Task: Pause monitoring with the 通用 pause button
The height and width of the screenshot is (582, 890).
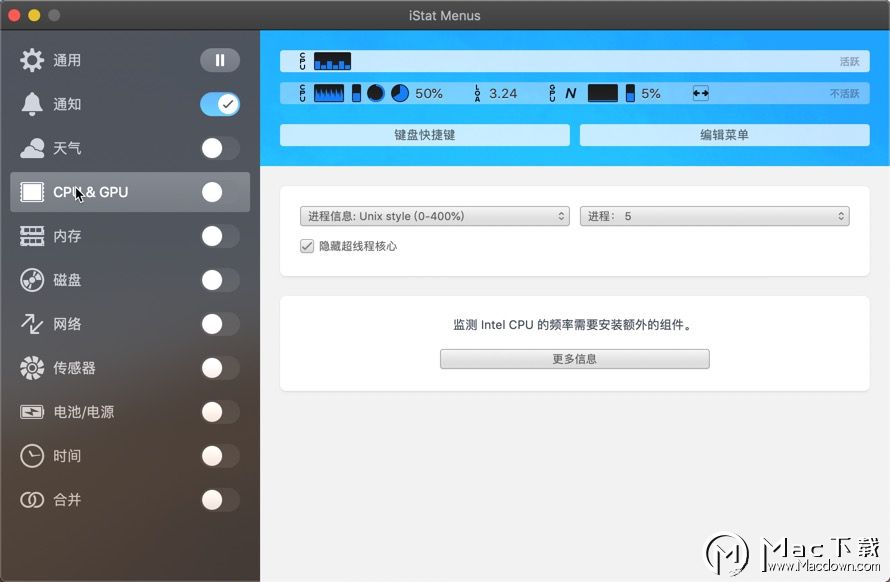Action: (220, 60)
